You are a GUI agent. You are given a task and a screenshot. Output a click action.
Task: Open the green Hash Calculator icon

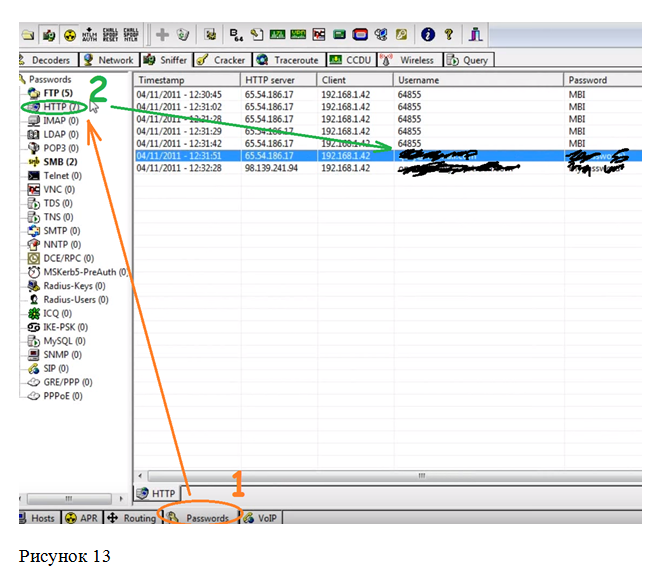[339, 35]
